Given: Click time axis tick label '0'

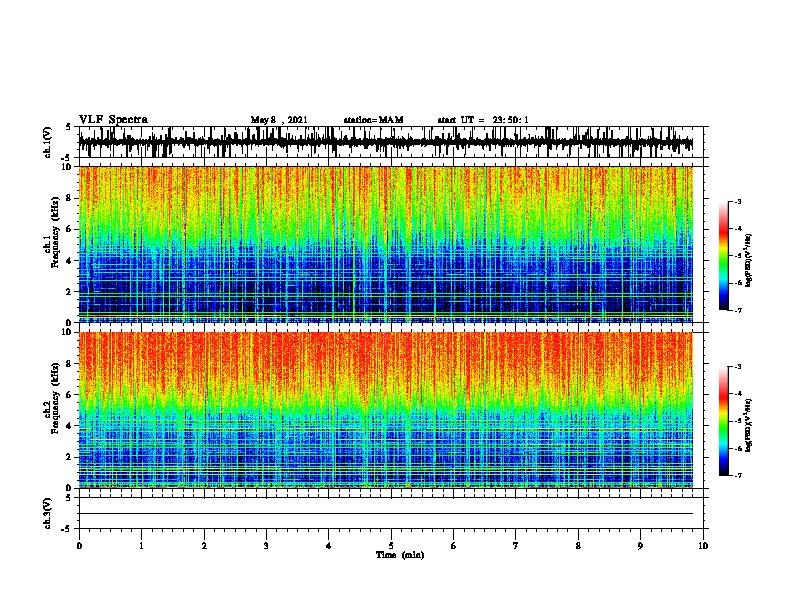Looking at the screenshot, I should (x=79, y=546).
